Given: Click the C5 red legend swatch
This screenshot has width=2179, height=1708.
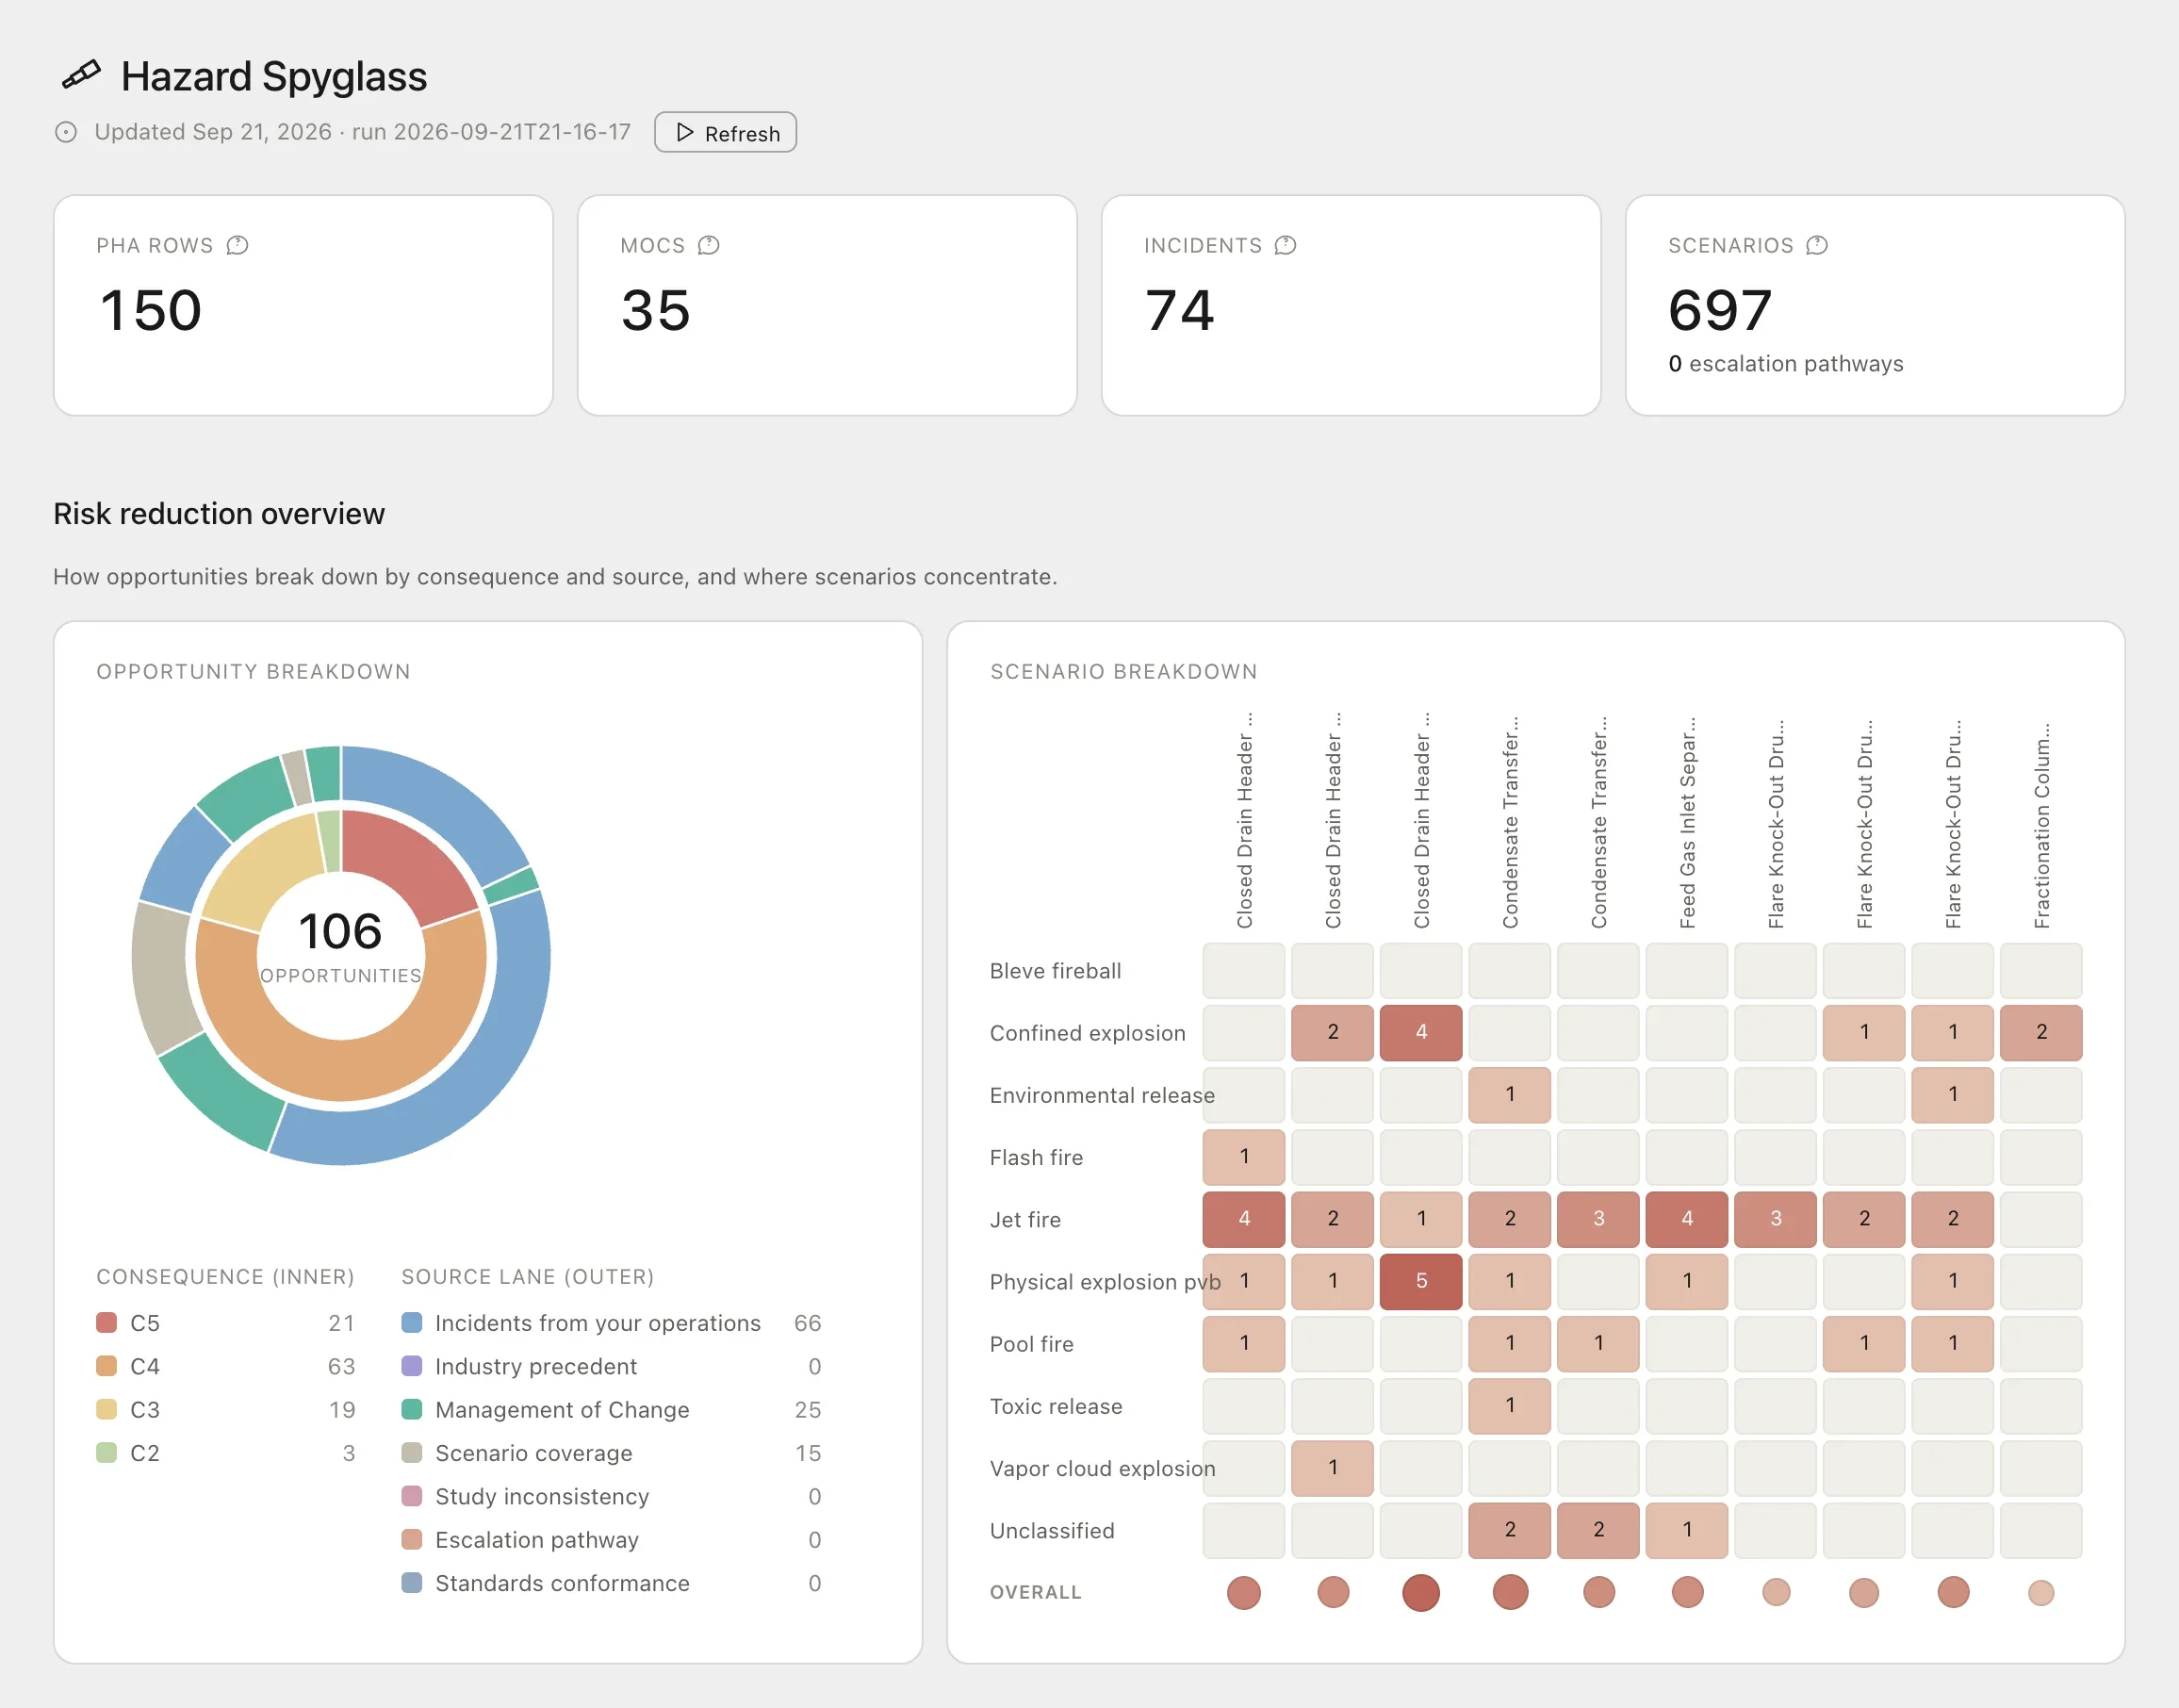Looking at the screenshot, I should pos(107,1322).
